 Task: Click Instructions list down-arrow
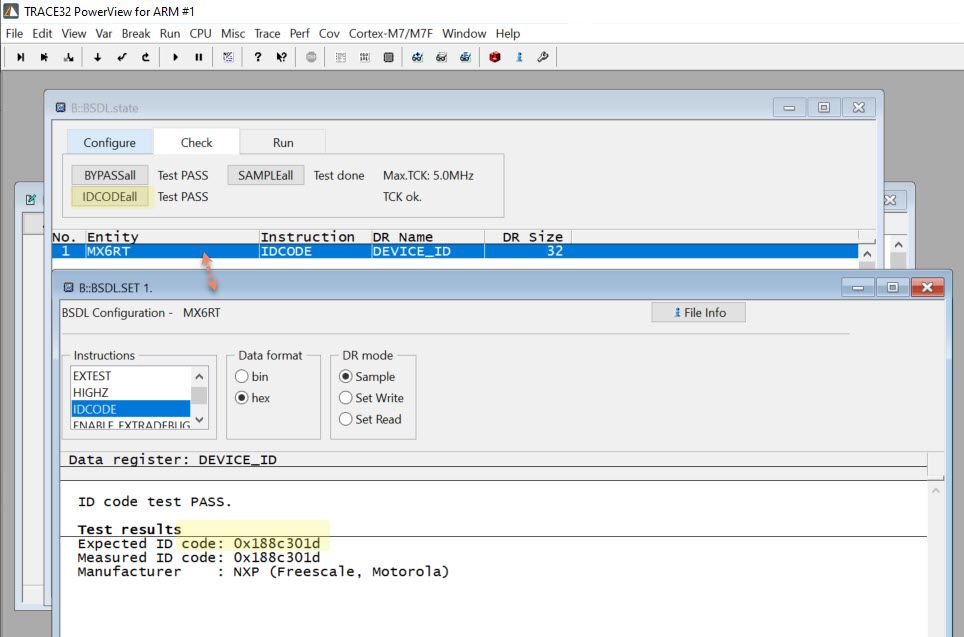pos(199,419)
